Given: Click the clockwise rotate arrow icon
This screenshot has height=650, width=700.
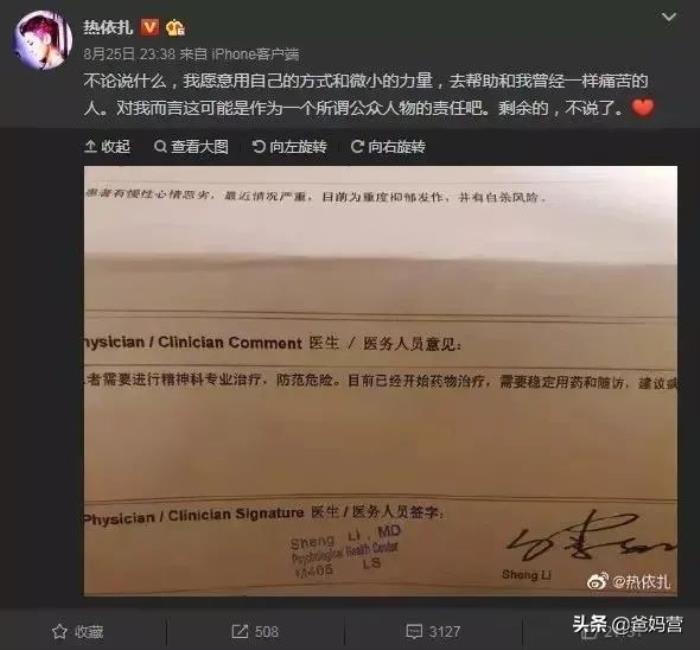Looking at the screenshot, I should pyautogui.click(x=357, y=146).
